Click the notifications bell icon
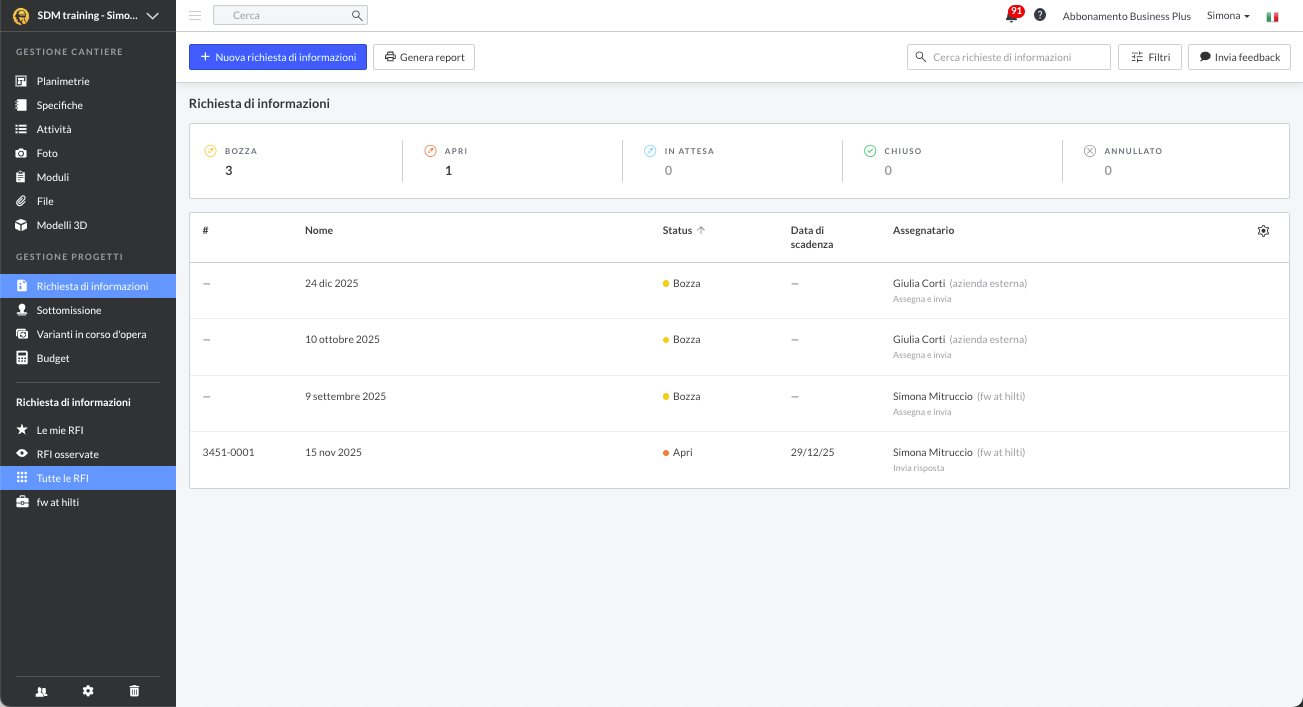Viewport: 1303px width, 707px height. (1011, 16)
